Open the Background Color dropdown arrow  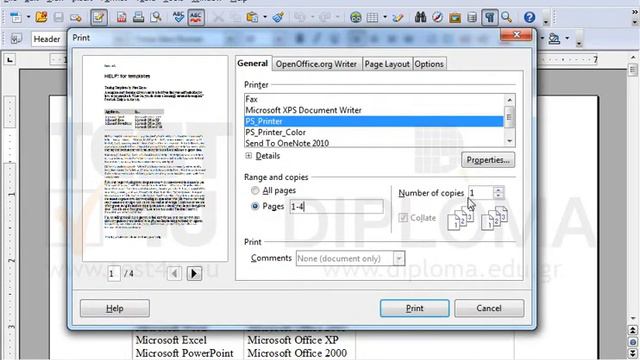tap(567, 38)
